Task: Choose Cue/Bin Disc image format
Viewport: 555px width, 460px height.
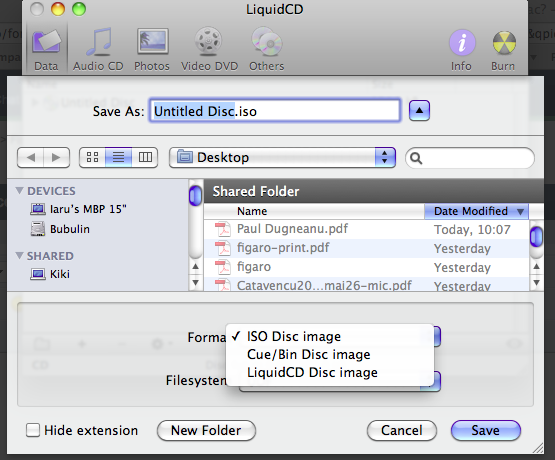Action: 309,355
